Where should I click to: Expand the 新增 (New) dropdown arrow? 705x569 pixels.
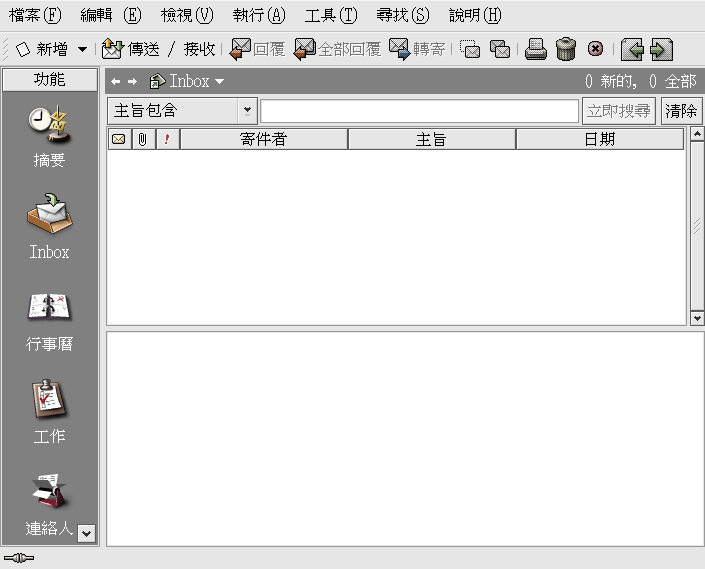tap(82, 49)
